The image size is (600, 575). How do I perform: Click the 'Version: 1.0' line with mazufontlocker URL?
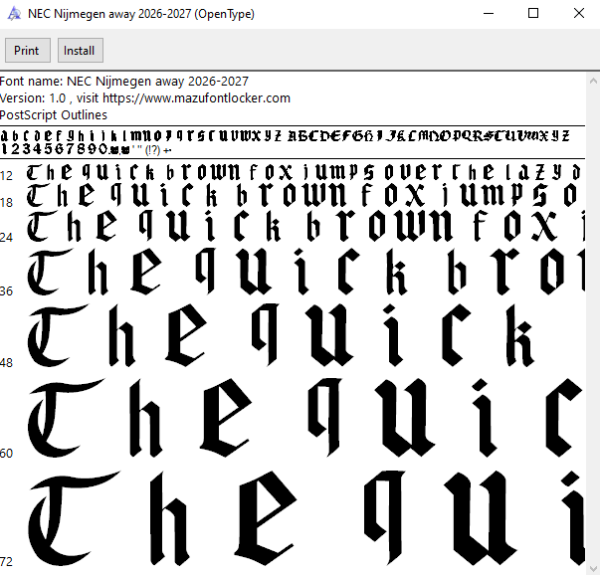click(145, 98)
